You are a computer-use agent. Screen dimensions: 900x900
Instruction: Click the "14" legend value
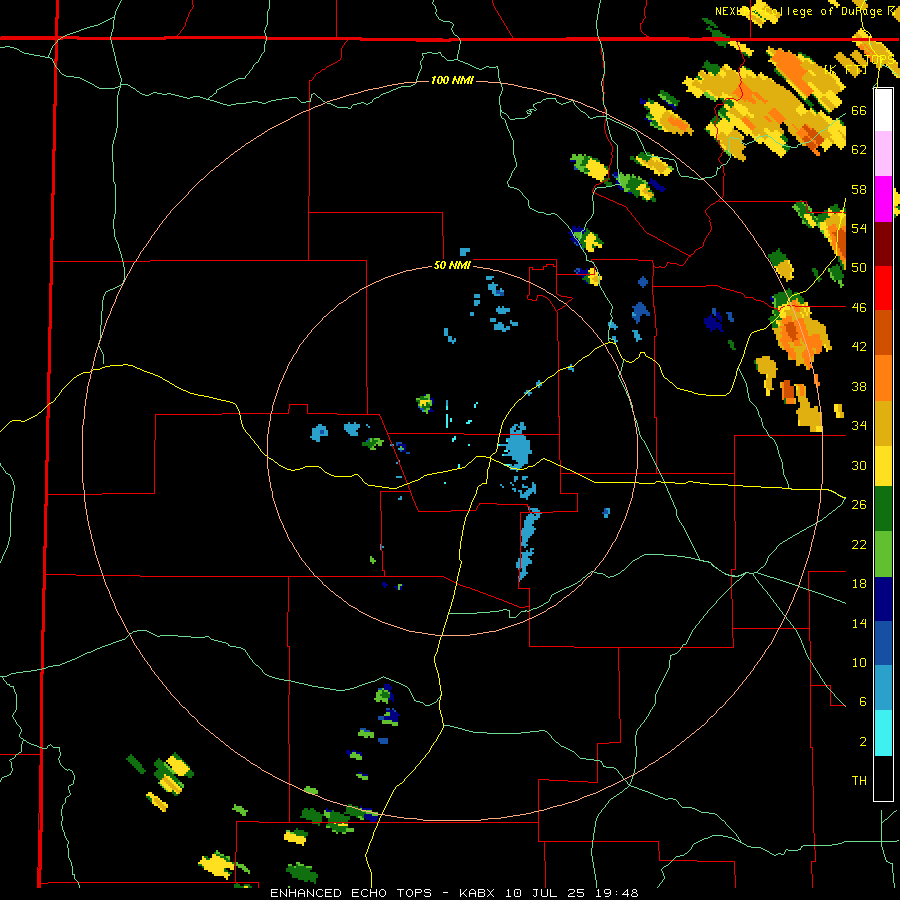[x=859, y=623]
